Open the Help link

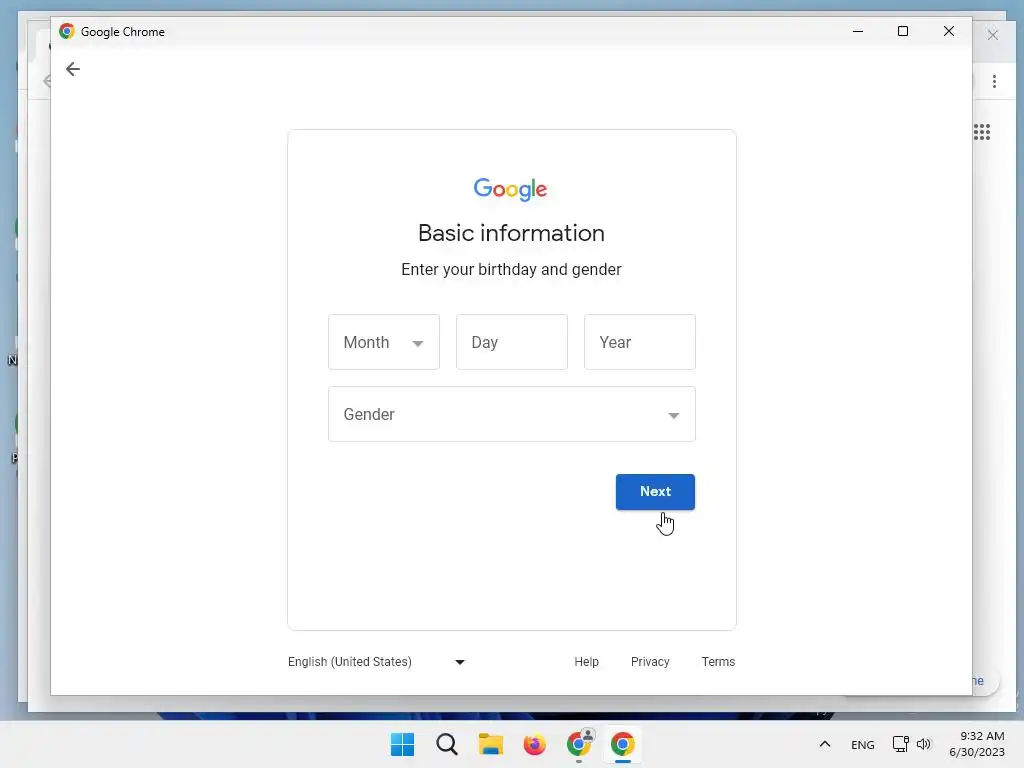pyautogui.click(x=586, y=662)
